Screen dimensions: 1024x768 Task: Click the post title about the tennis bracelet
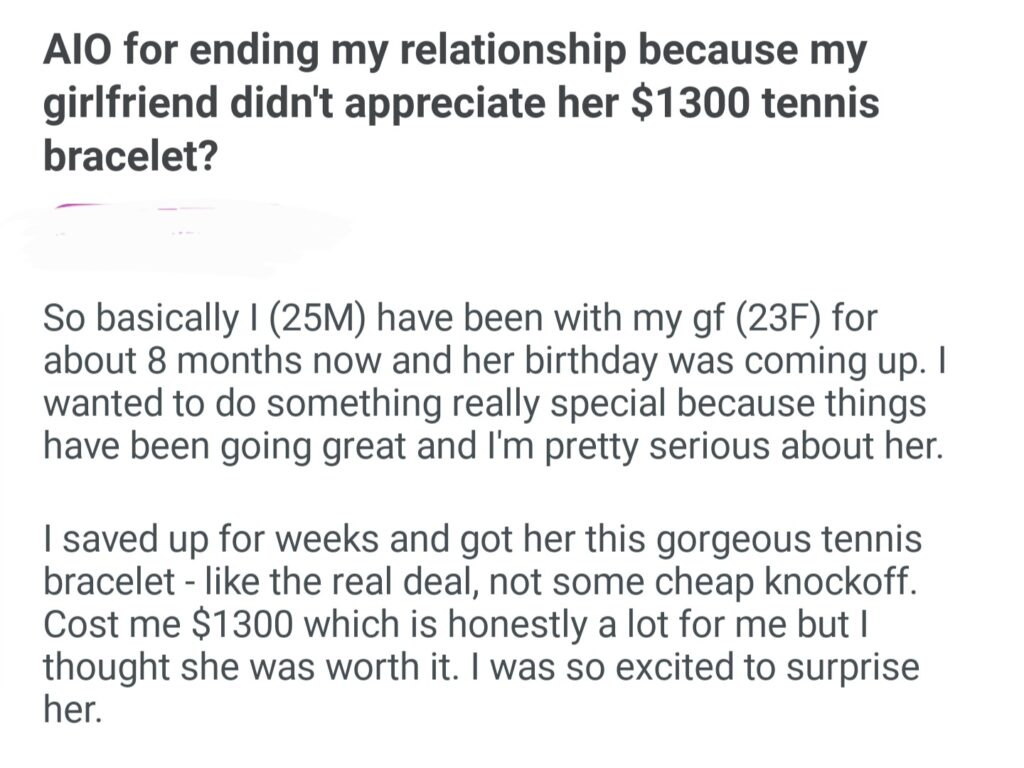point(460,105)
